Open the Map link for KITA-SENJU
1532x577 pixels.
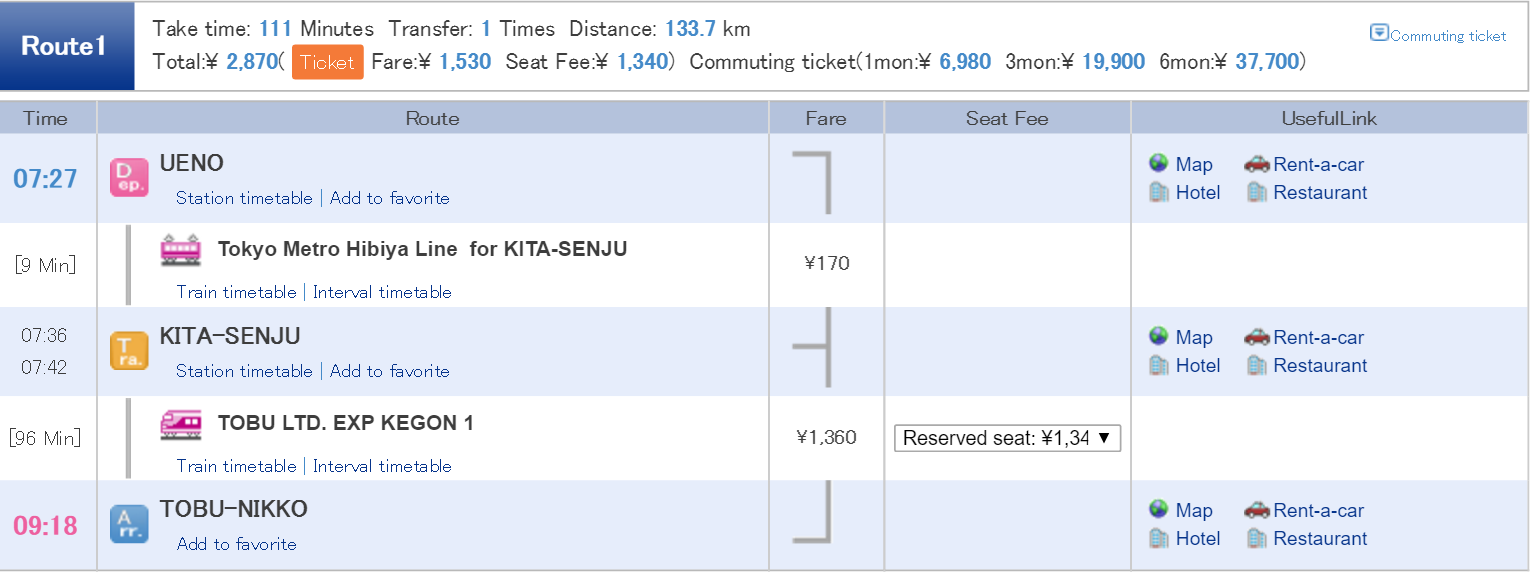1194,338
